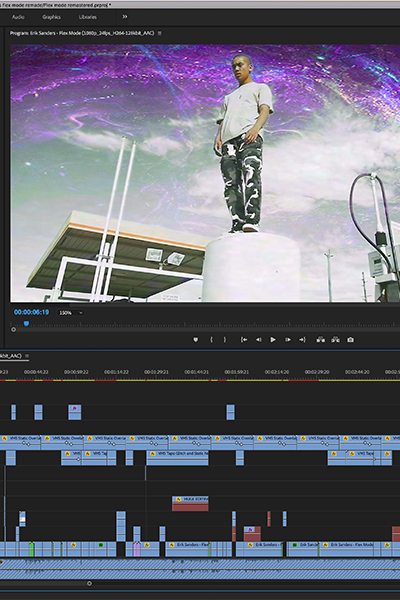Open the timeline panel menu icon

point(27,356)
